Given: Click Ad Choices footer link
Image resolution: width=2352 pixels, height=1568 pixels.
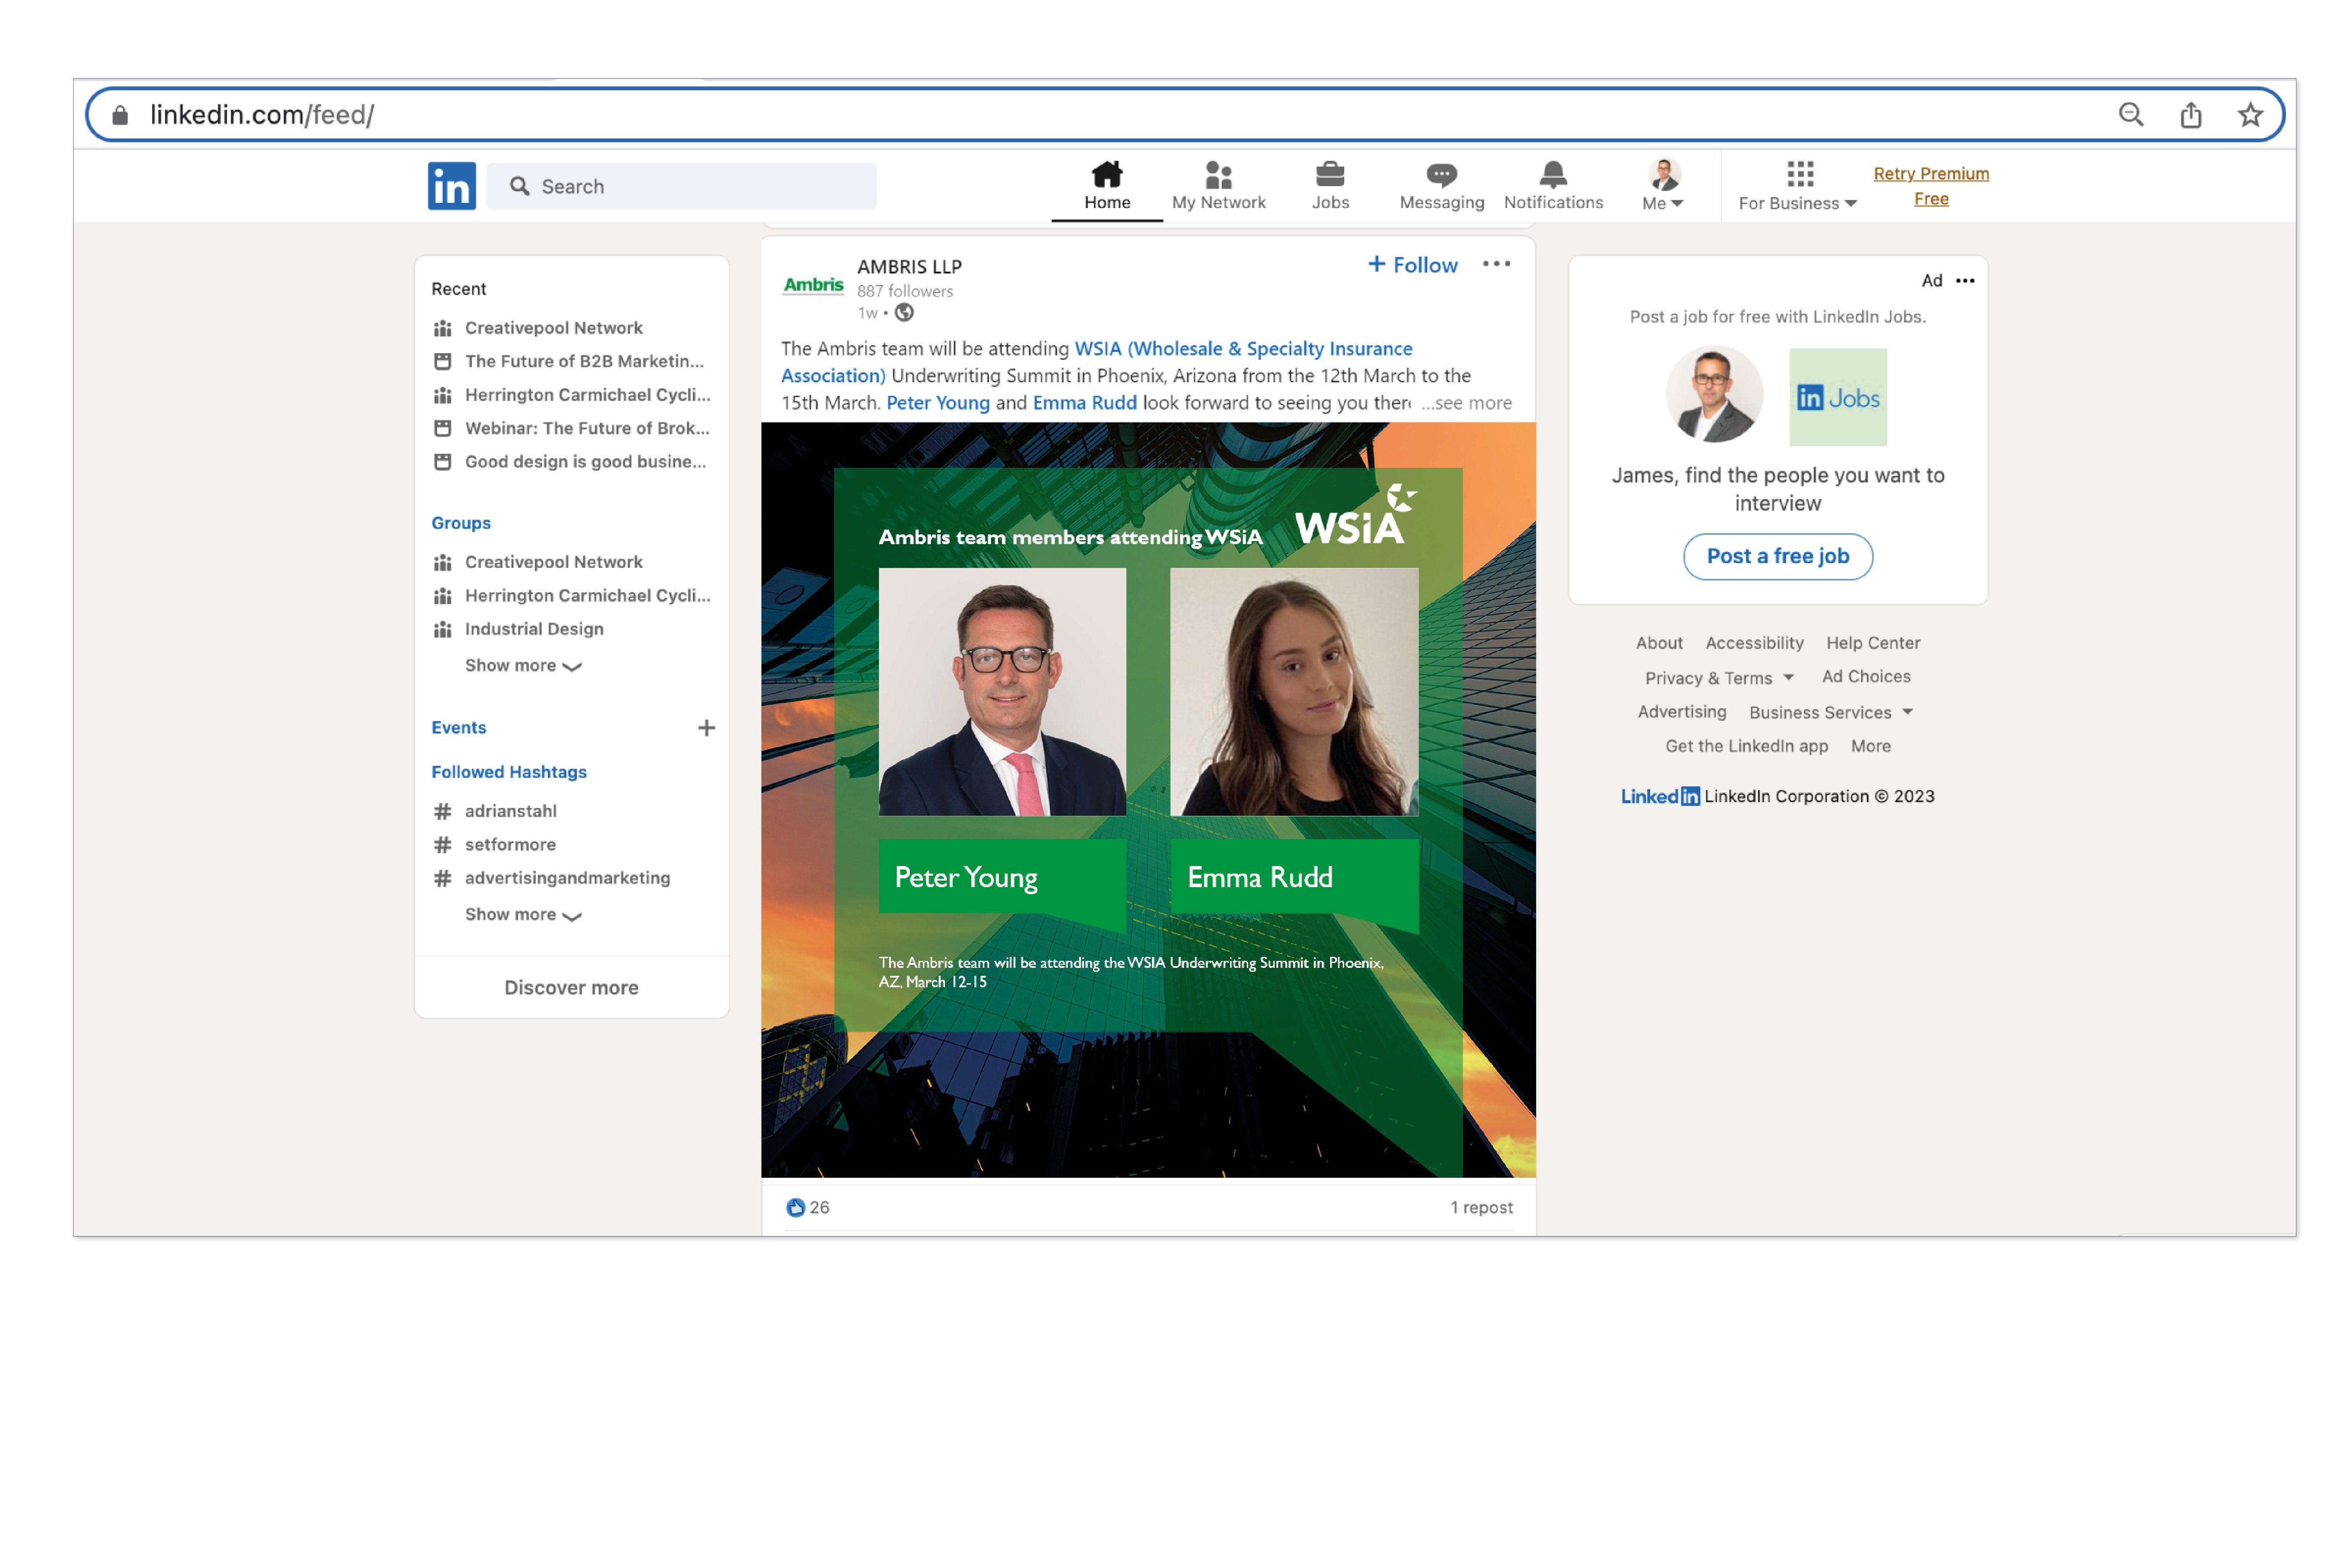Looking at the screenshot, I should 1866,677.
